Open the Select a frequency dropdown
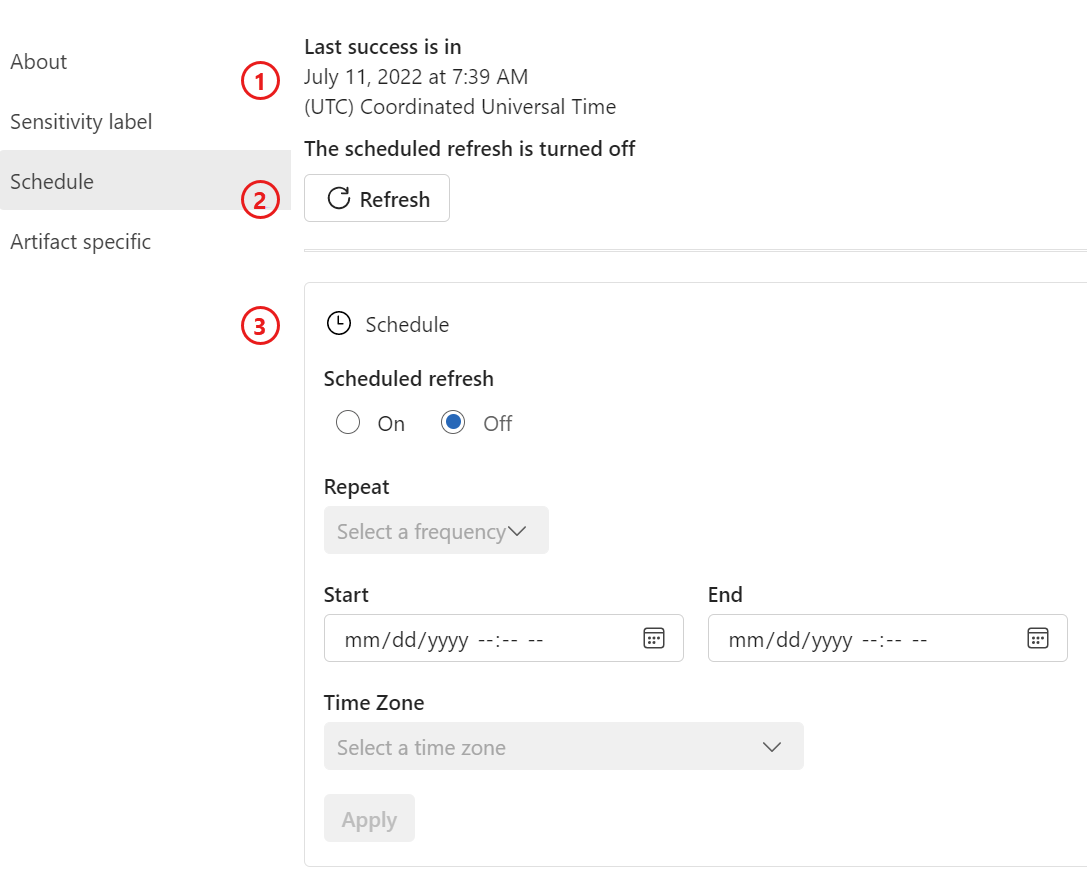Image resolution: width=1087 pixels, height=895 pixels. click(436, 530)
